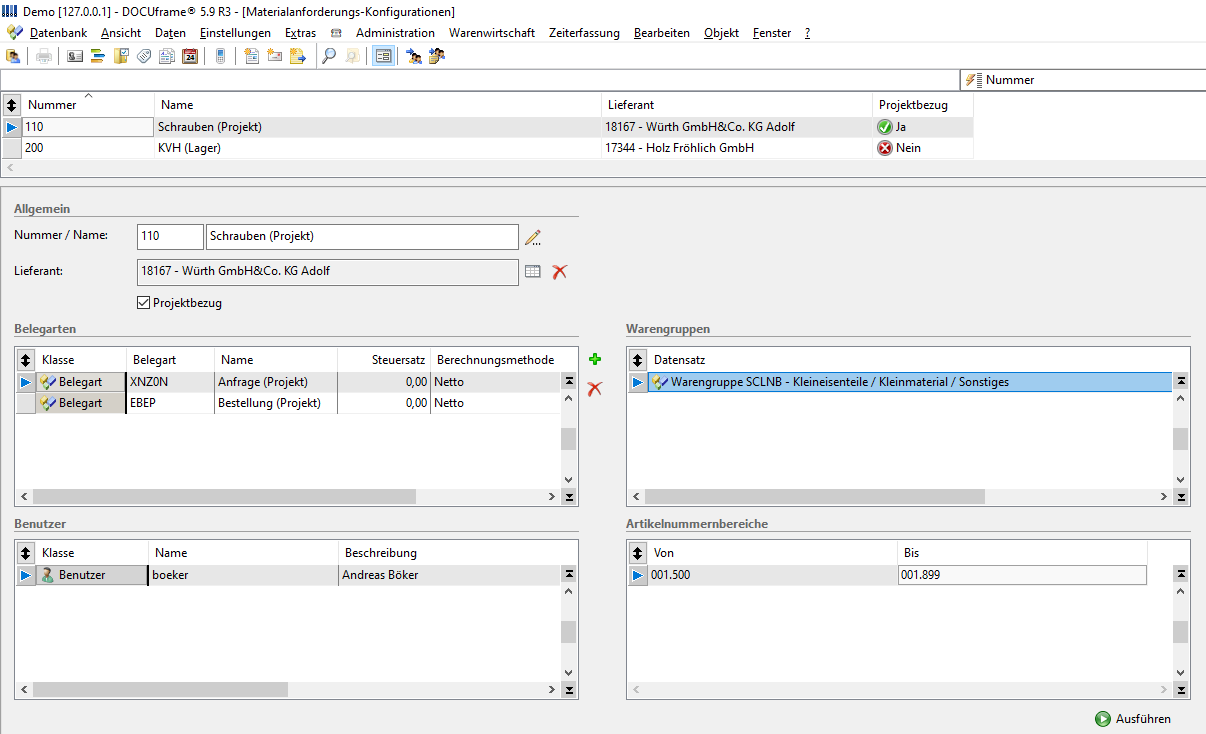1206x734 pixels.
Task: Jump to first row in Artikelnummernbereiche grid
Action: [1181, 574]
